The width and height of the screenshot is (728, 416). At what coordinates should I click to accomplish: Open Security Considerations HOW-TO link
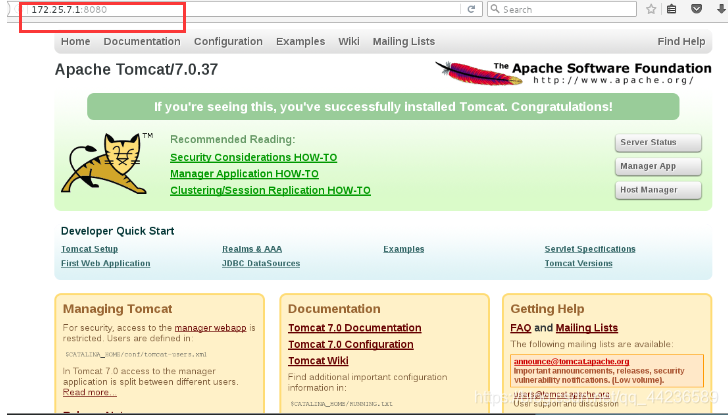[254, 157]
